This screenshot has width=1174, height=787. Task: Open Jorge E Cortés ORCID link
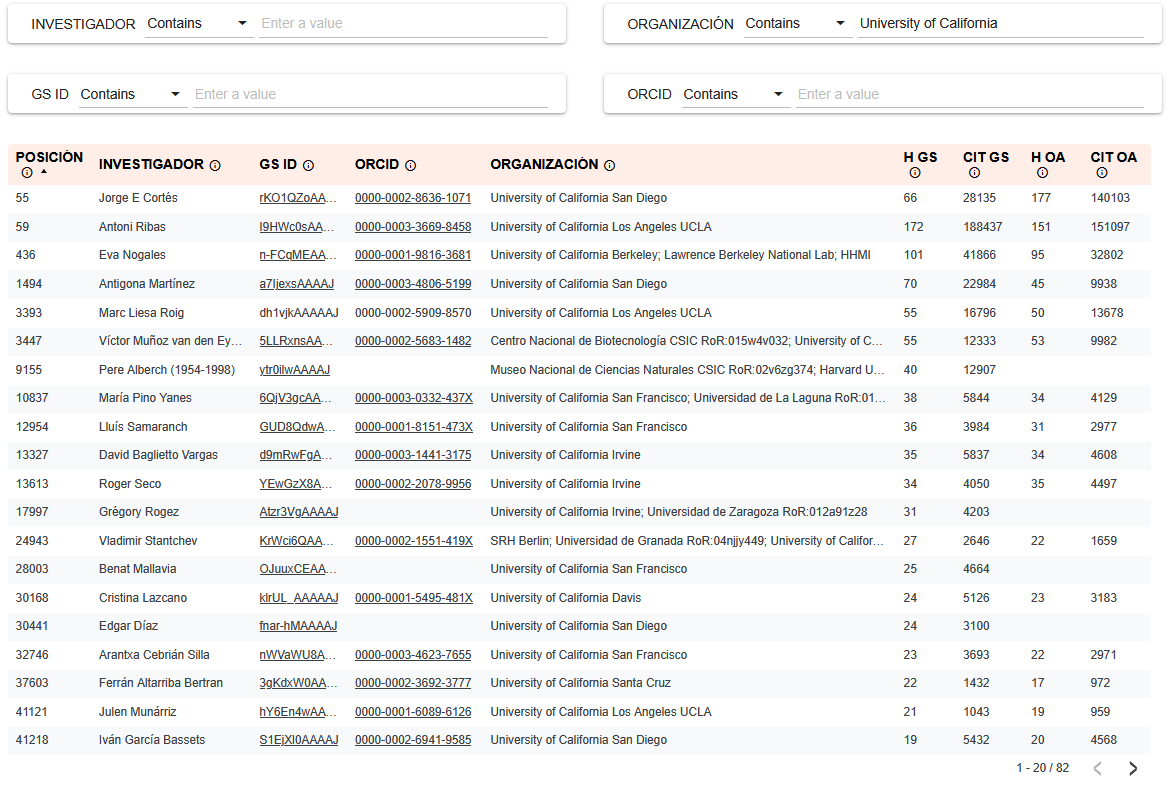pyautogui.click(x=412, y=198)
